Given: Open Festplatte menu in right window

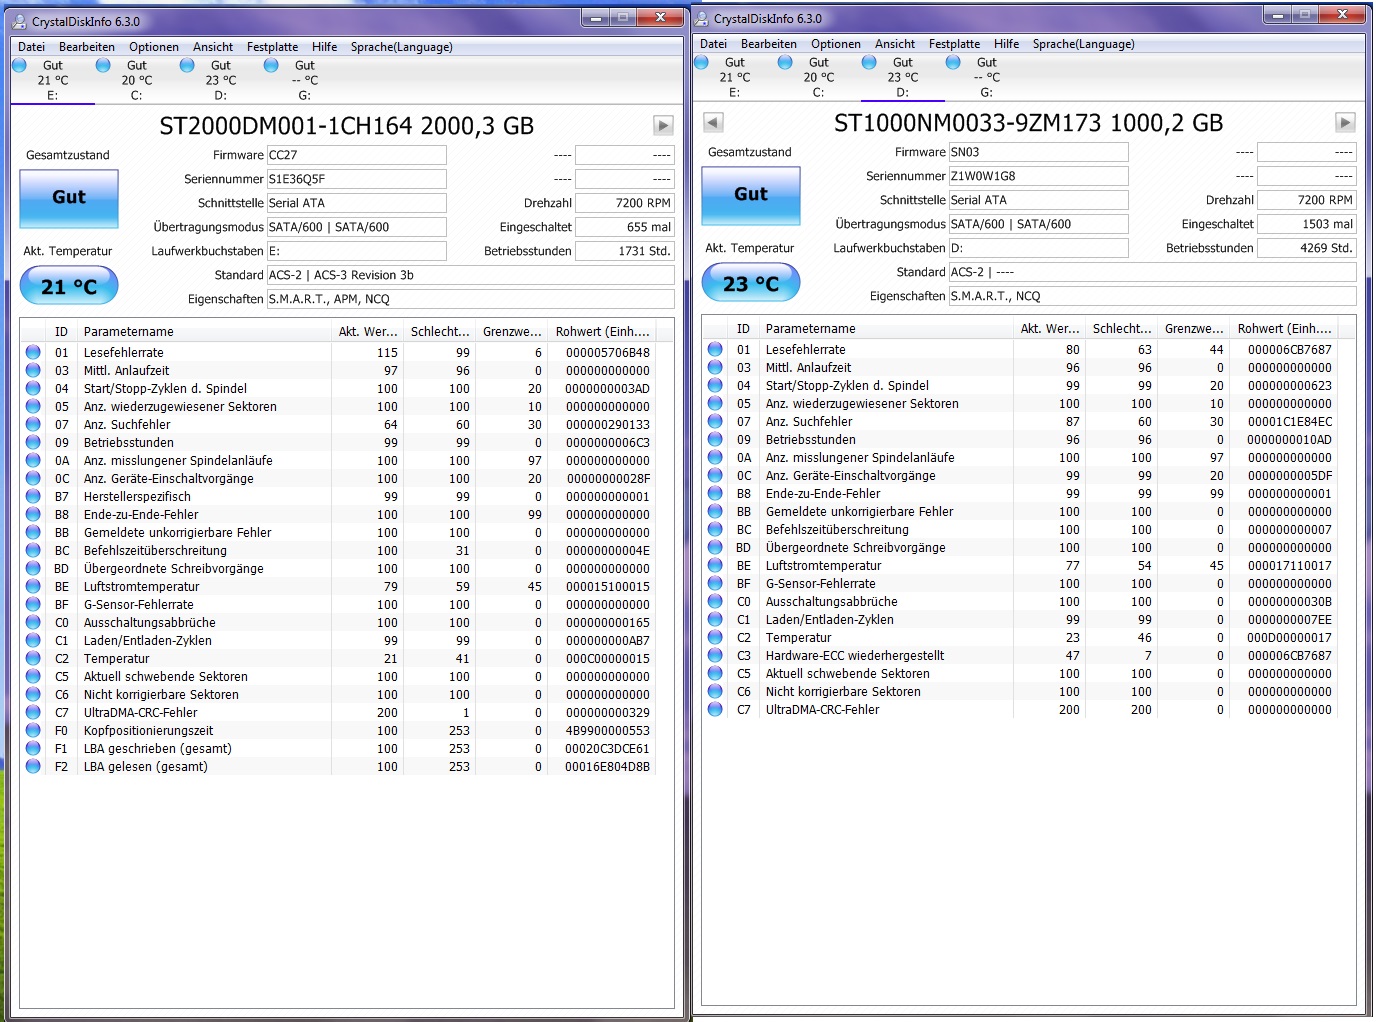Looking at the screenshot, I should click(954, 44).
